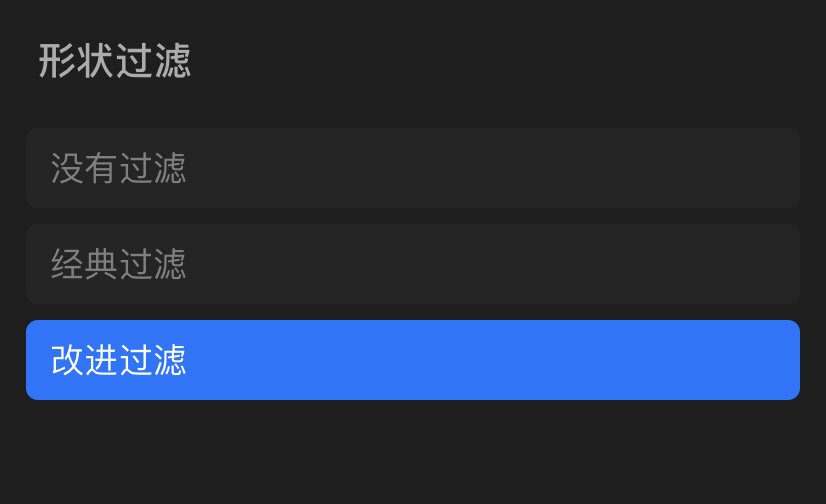Tap the middle filter option 经典过滤
826x504 pixels.
point(412,264)
